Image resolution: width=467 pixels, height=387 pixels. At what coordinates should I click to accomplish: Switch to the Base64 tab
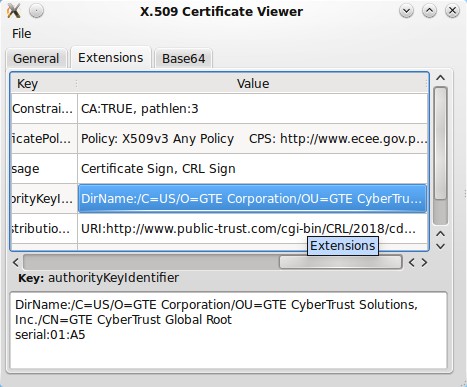pyautogui.click(x=184, y=59)
